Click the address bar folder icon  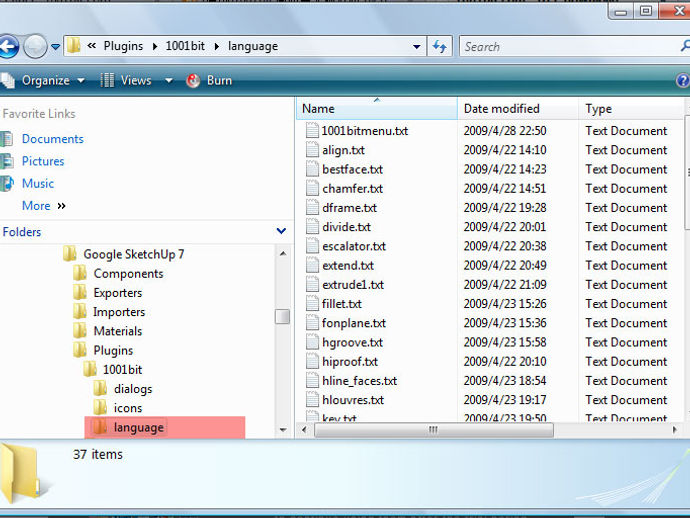click(x=74, y=46)
